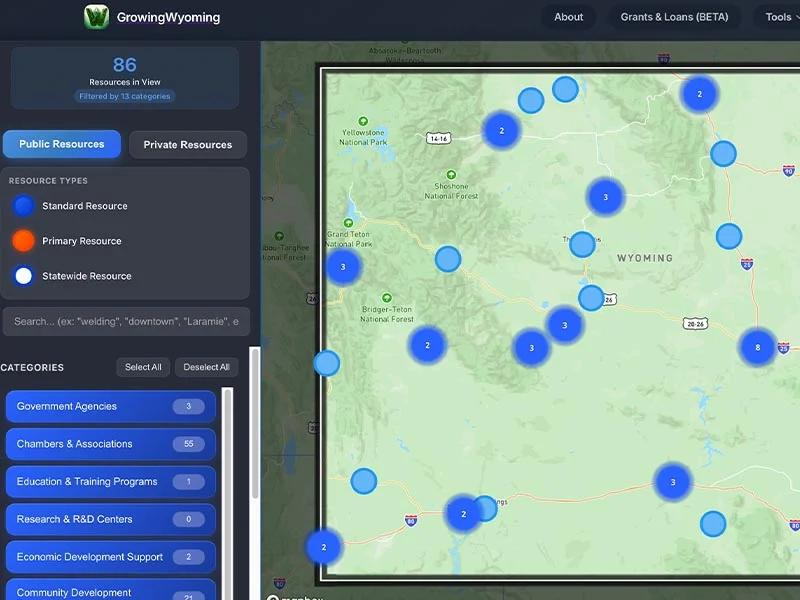Click the Standard Resource blue swatch
800x600 pixels.
(x=23, y=206)
